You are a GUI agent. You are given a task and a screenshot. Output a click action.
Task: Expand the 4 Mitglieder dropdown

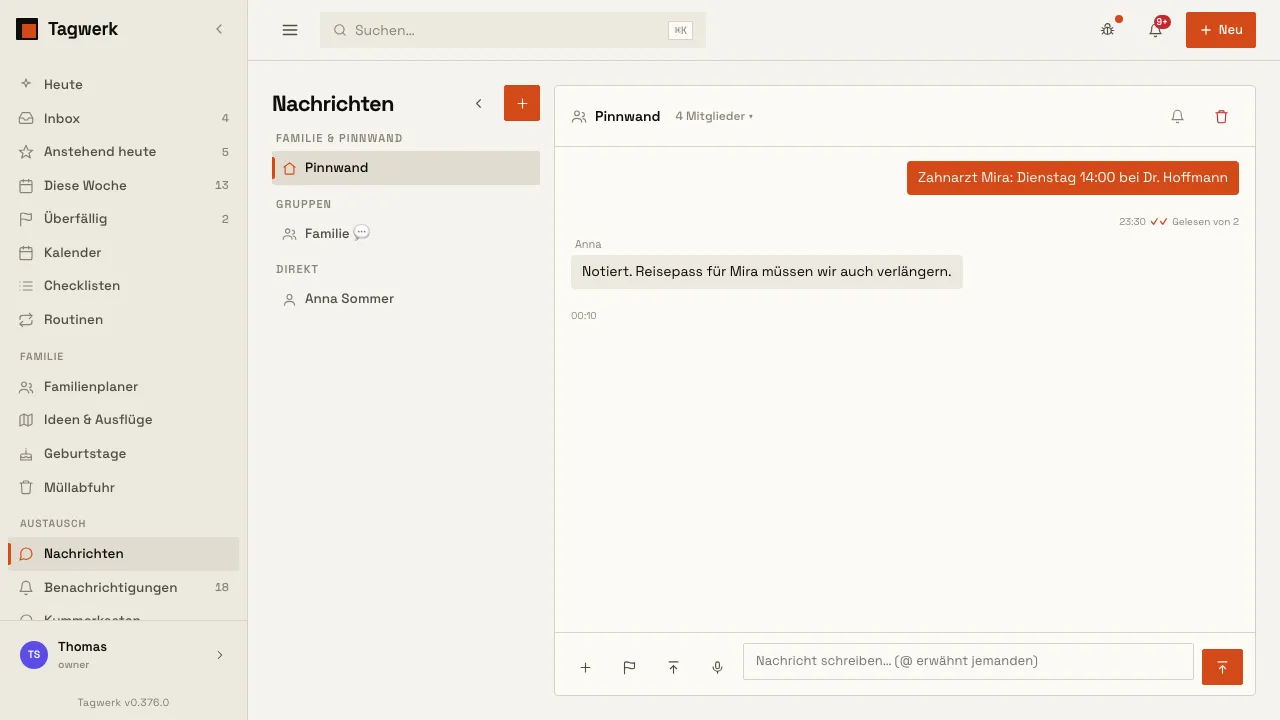point(714,116)
